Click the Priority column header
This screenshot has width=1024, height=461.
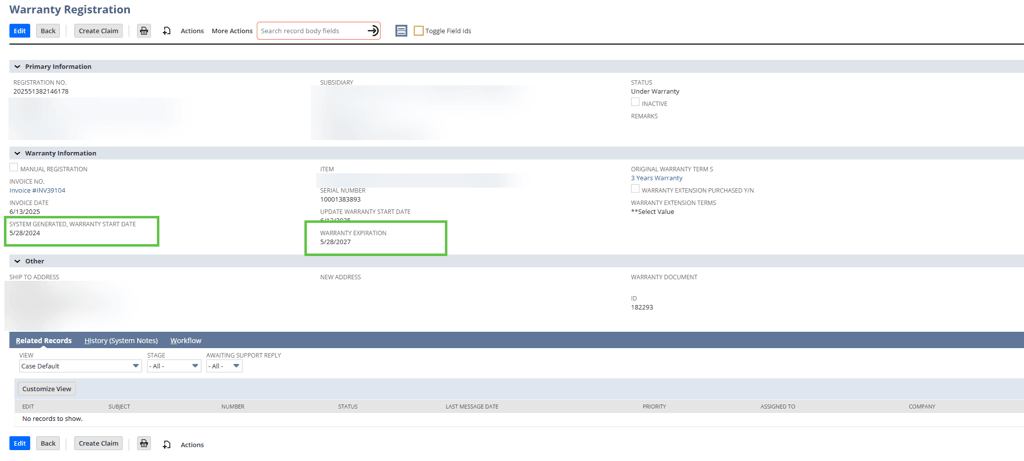coord(654,406)
